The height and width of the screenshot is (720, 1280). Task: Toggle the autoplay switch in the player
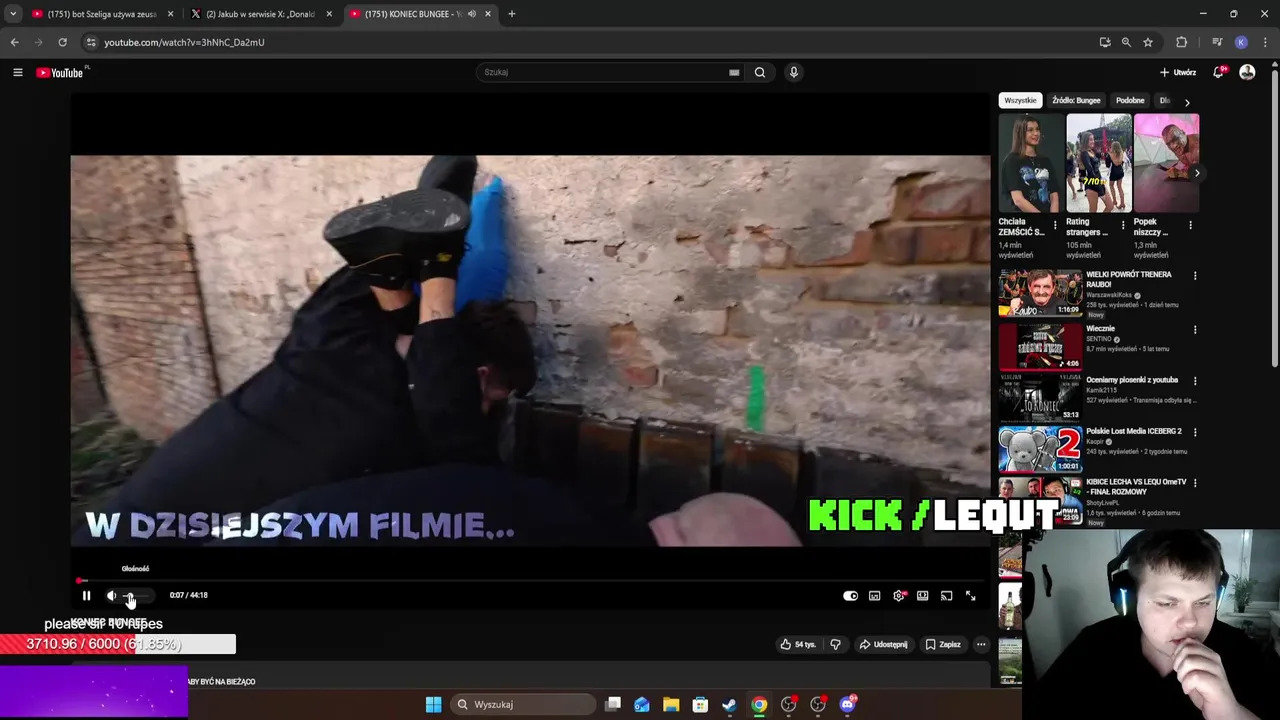[x=850, y=596]
